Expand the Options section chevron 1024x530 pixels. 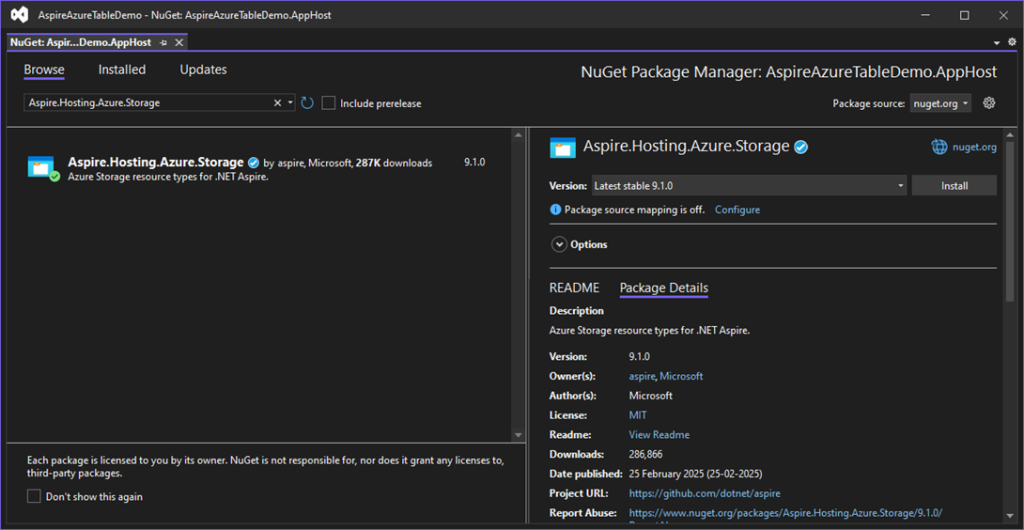tap(559, 244)
